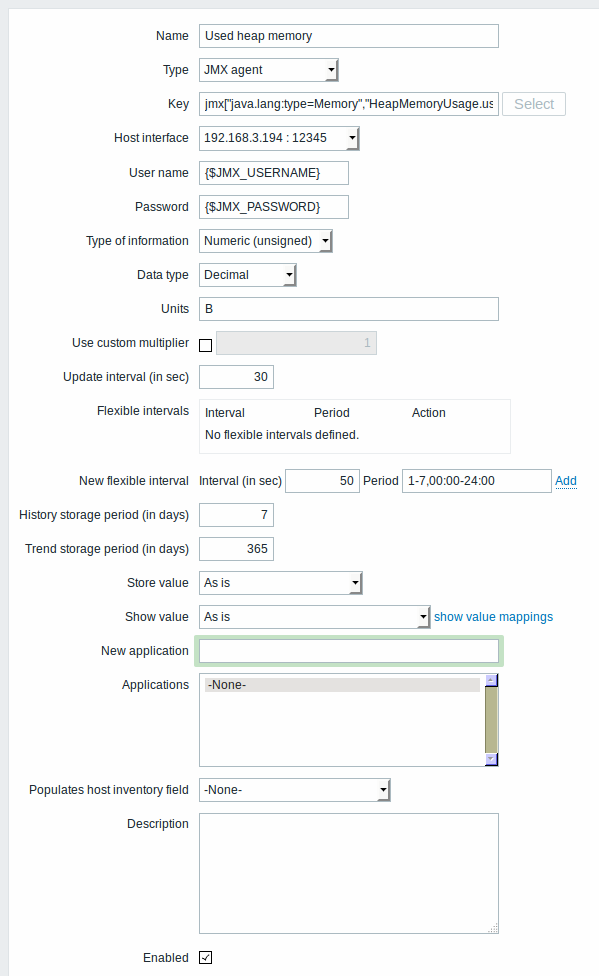Open the show value mappings link
The image size is (599, 976).
pos(493,617)
